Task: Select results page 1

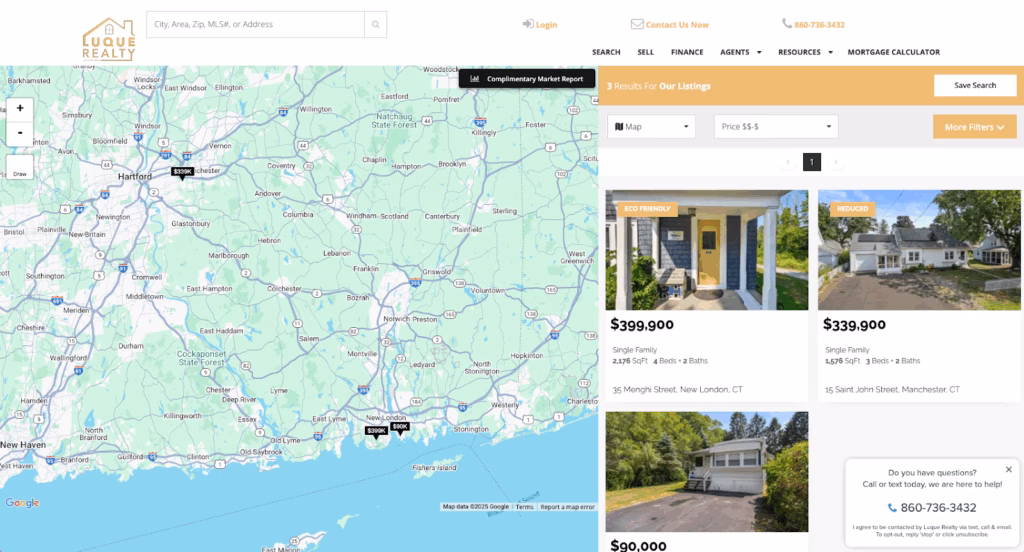Action: 812,162
